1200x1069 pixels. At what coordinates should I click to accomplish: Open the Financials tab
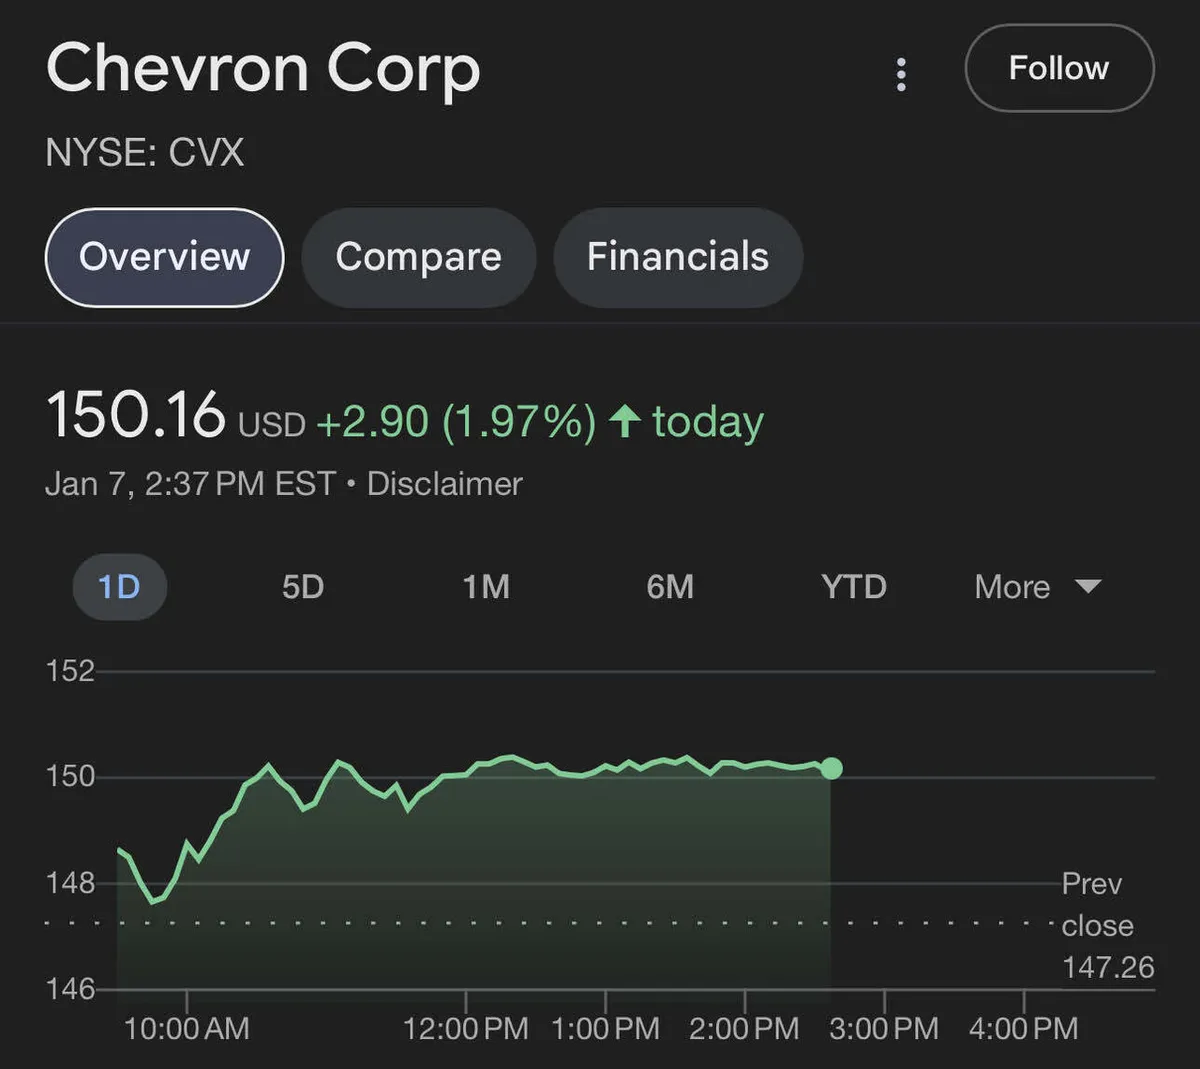(678, 257)
